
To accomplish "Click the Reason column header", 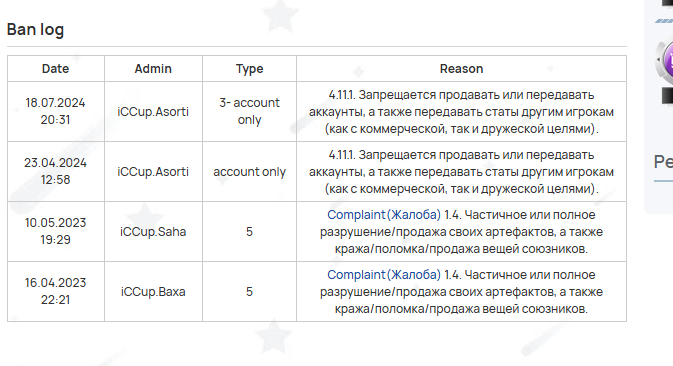I will pos(461,69).
